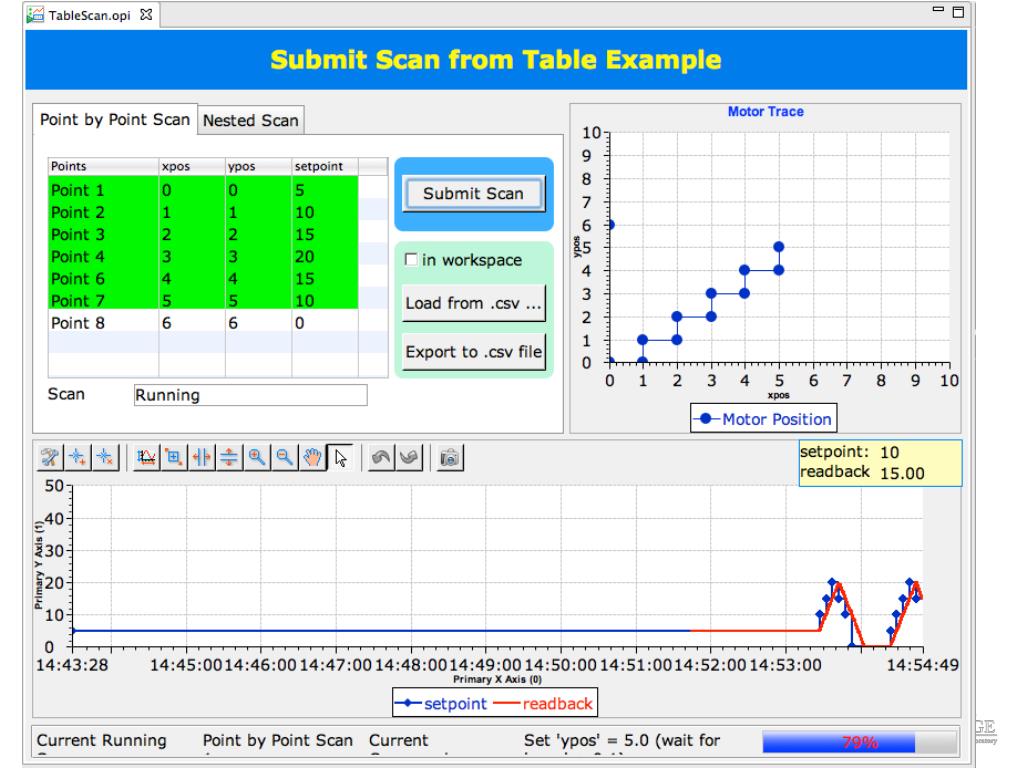Perform auto scale on the plot
1024x768 pixels.
point(146,457)
